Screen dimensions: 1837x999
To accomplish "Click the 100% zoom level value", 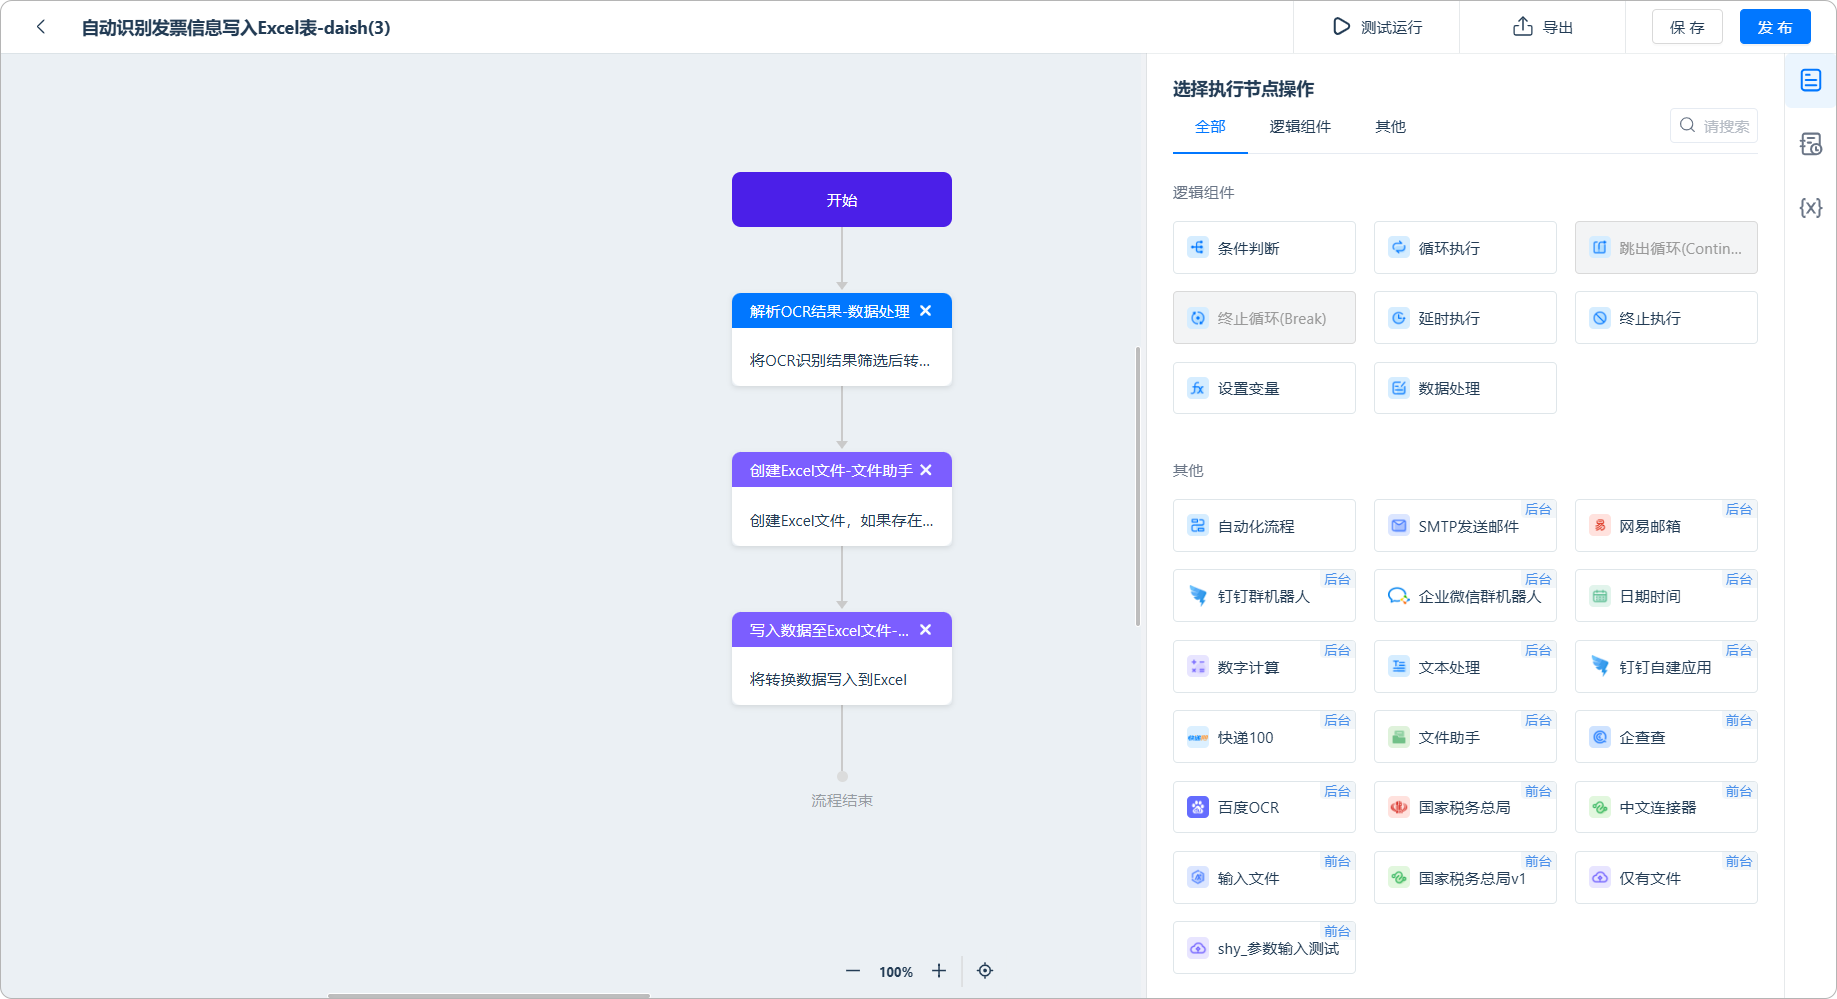I will pos(896,972).
